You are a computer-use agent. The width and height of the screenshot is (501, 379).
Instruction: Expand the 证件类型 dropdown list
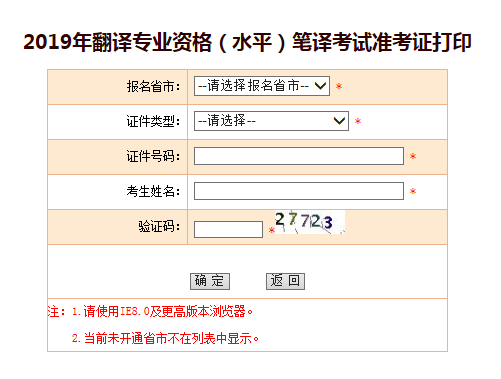[x=271, y=121]
